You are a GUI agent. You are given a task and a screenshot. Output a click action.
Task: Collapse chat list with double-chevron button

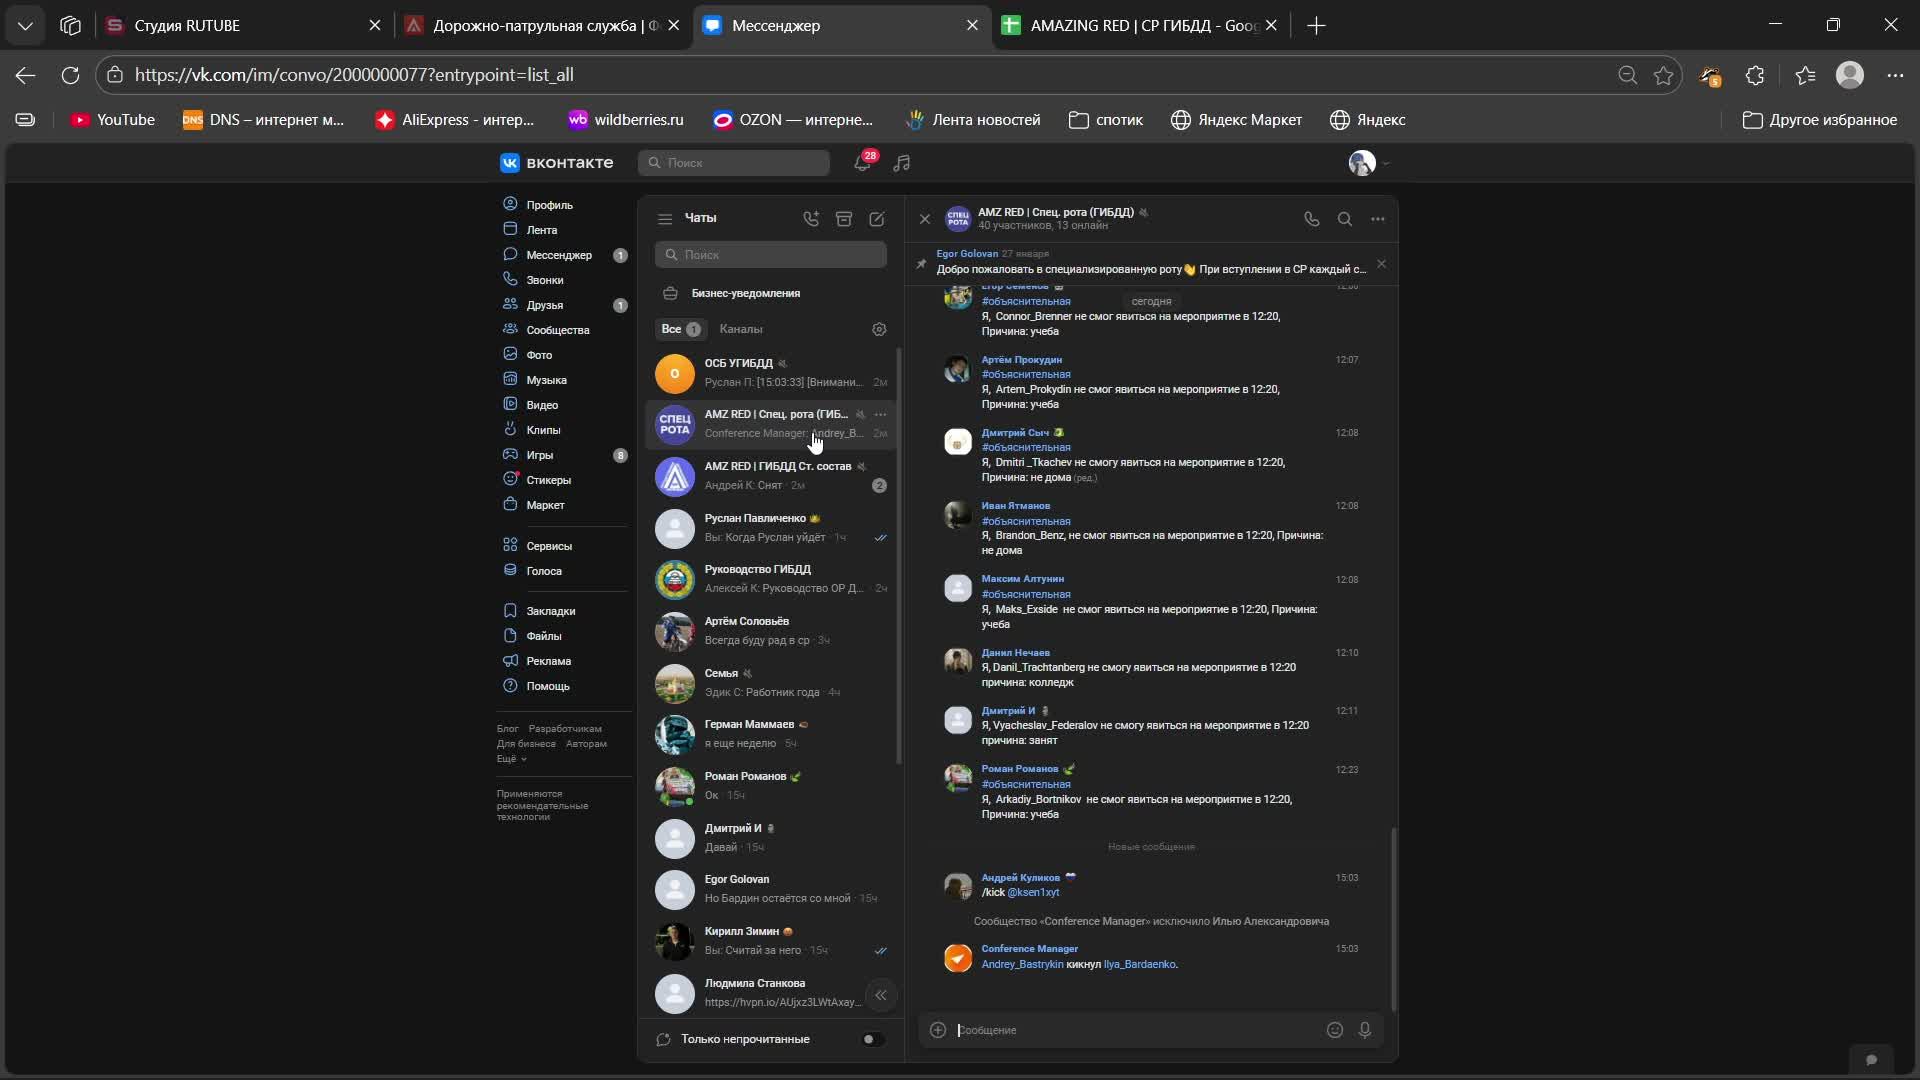click(x=881, y=995)
